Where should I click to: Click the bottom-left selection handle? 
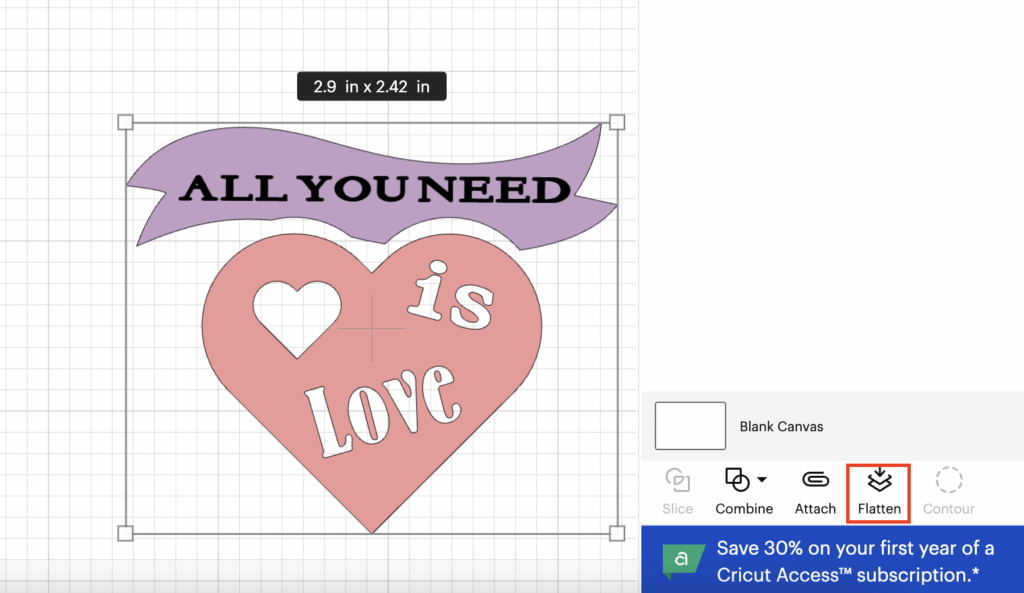125,533
